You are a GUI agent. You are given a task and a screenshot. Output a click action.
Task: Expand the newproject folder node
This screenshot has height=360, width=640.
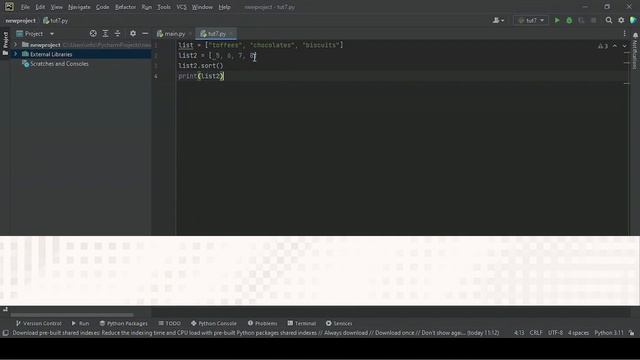16,44
